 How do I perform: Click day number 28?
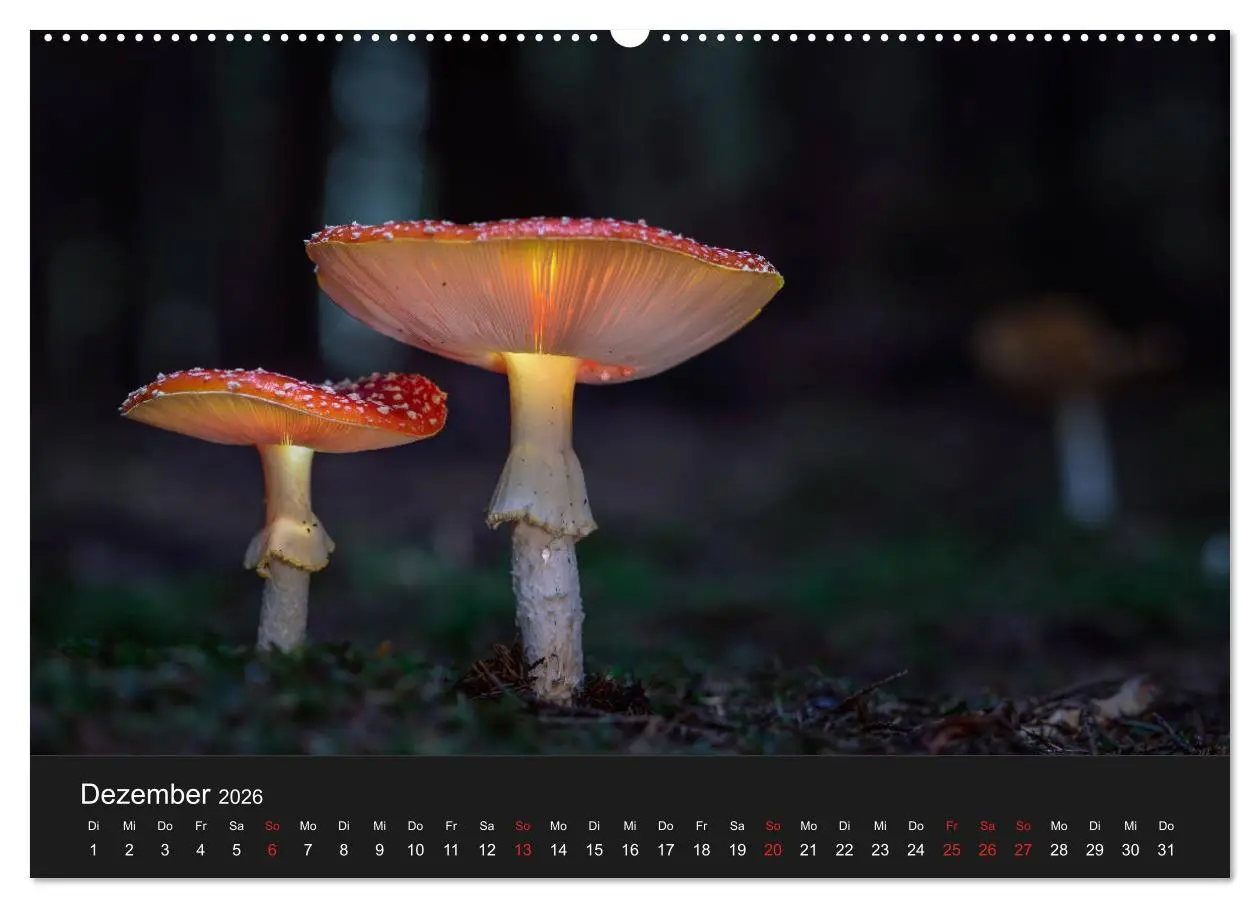coord(1059,850)
